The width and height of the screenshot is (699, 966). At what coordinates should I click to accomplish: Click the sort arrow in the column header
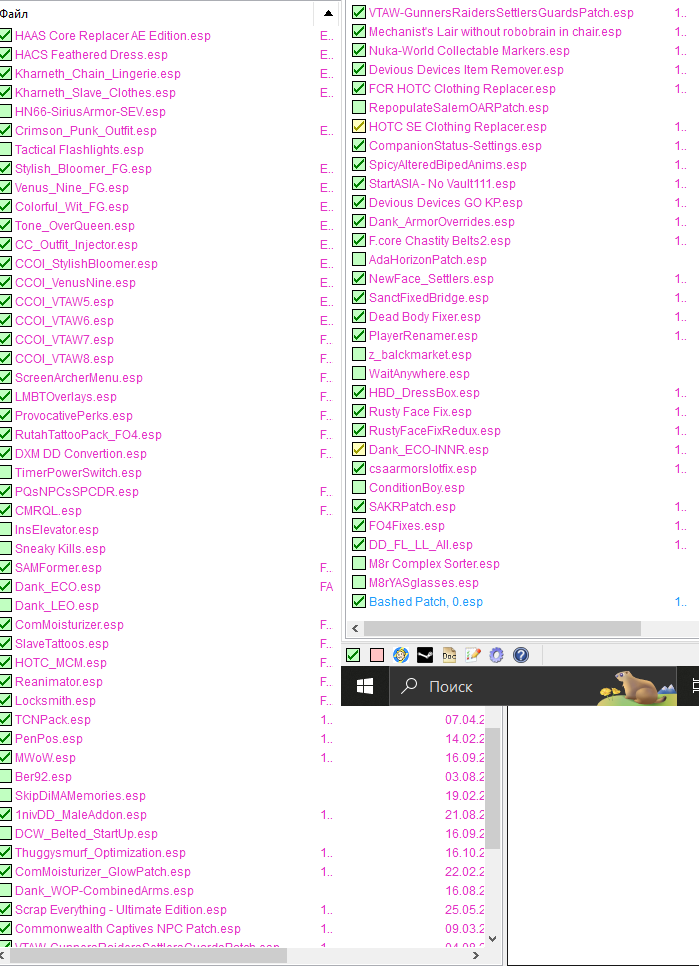pos(326,14)
